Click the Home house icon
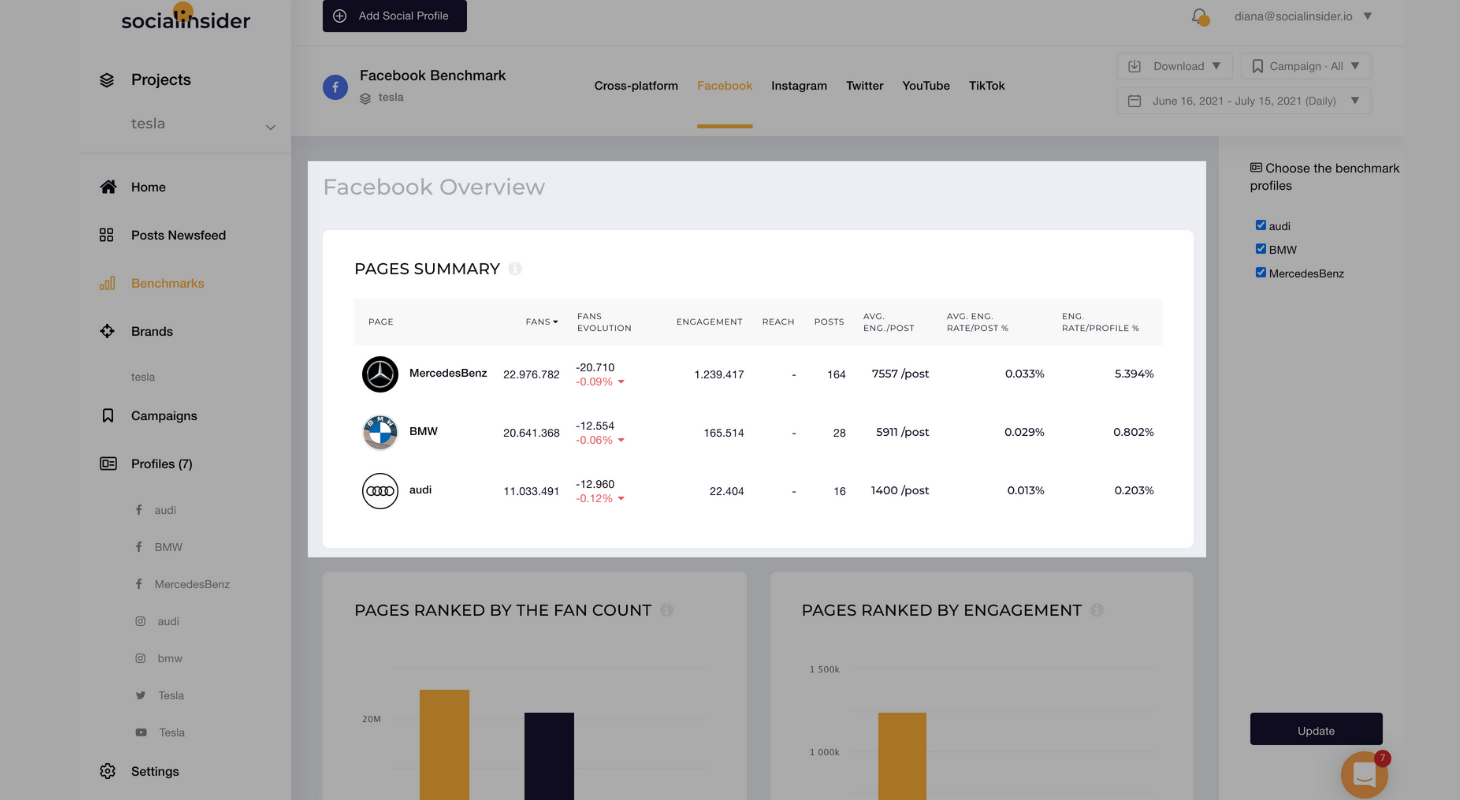Screen dimensions: 1460x800 pyautogui.click(x=107, y=187)
